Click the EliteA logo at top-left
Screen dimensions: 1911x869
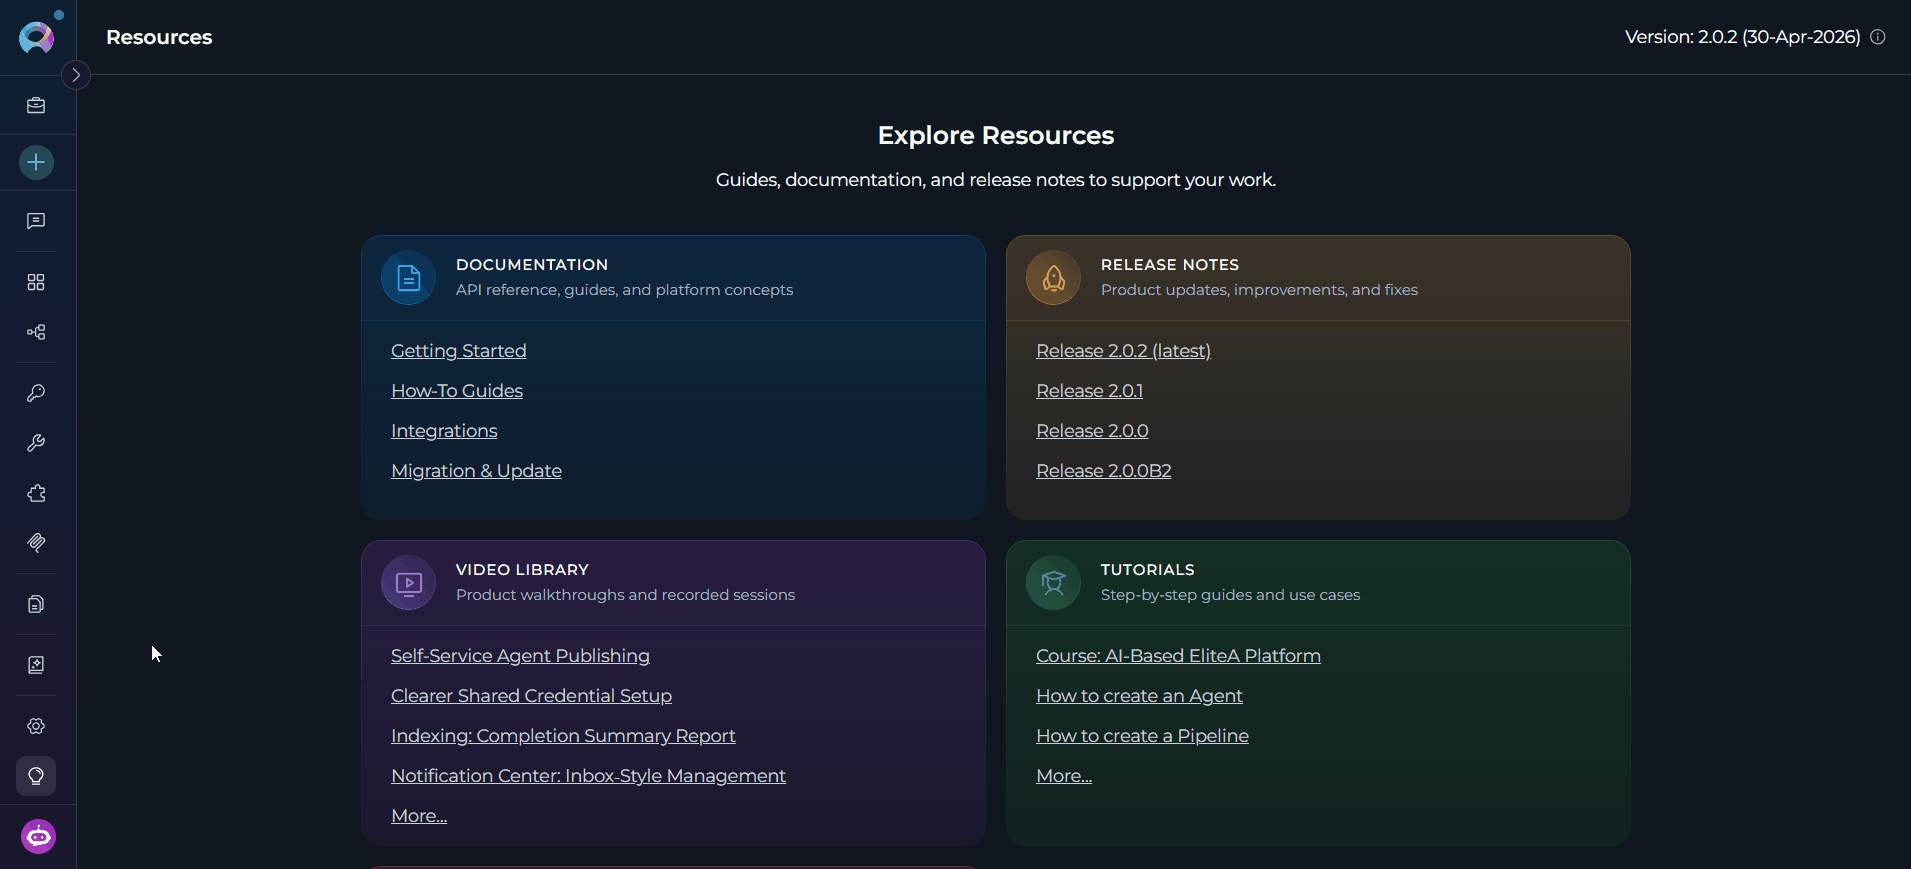[37, 37]
